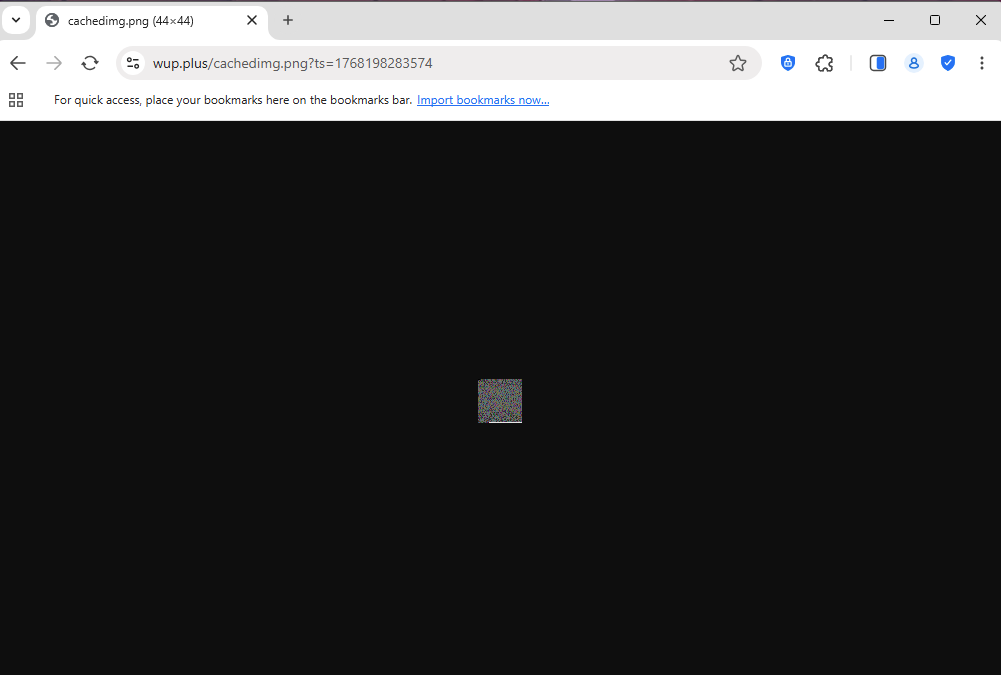1001x675 pixels.
Task: Close the cachedimg.png tab
Action: coord(252,20)
